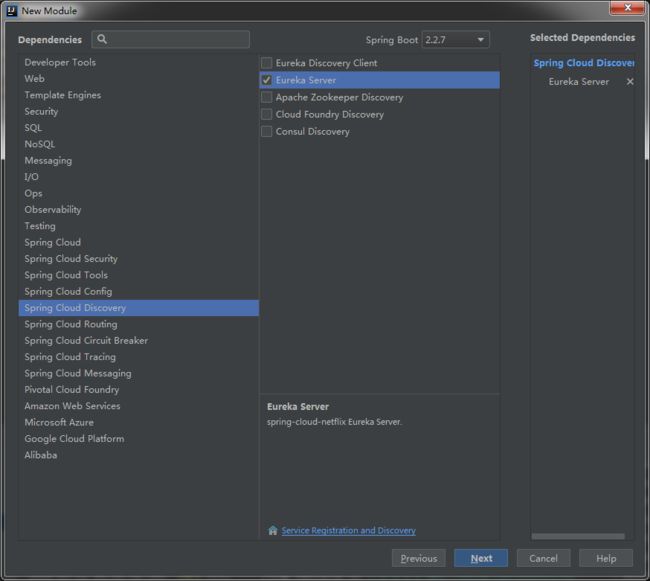Viewport: 650px width, 581px height.
Task: Choose the Ops category
Action: tap(139, 193)
